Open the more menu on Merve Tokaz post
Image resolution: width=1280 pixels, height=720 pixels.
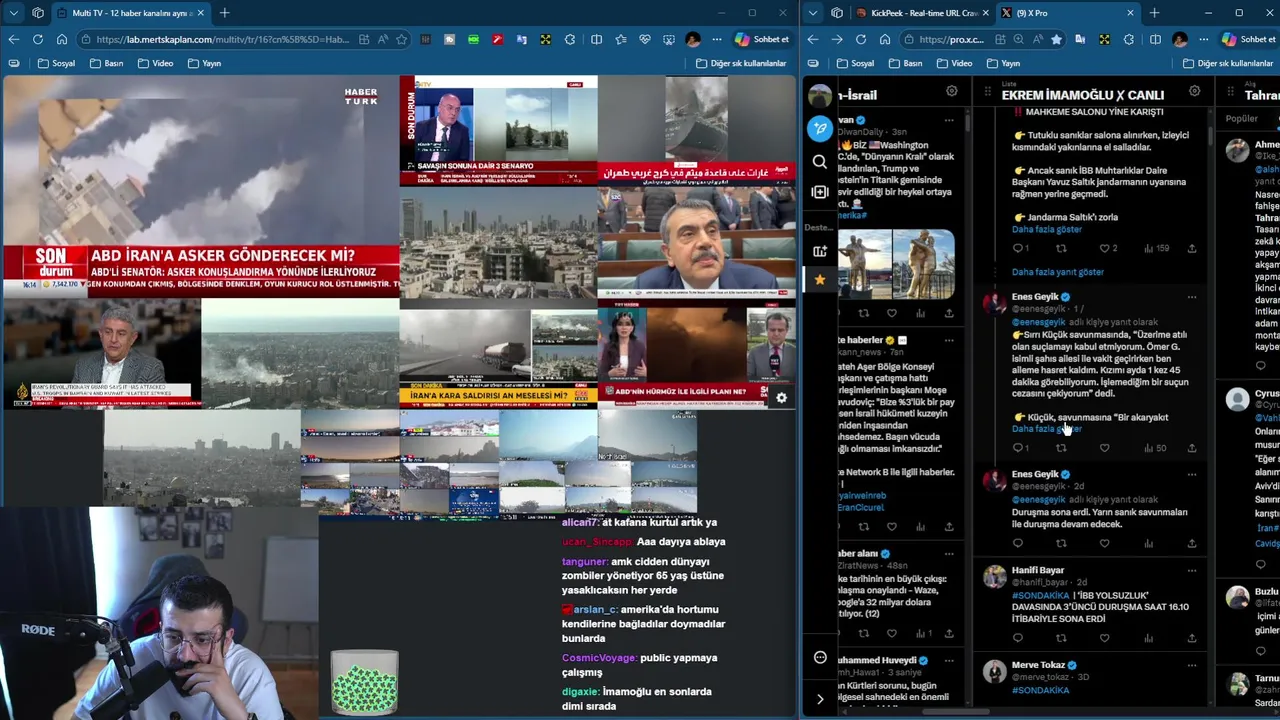click(1191, 665)
